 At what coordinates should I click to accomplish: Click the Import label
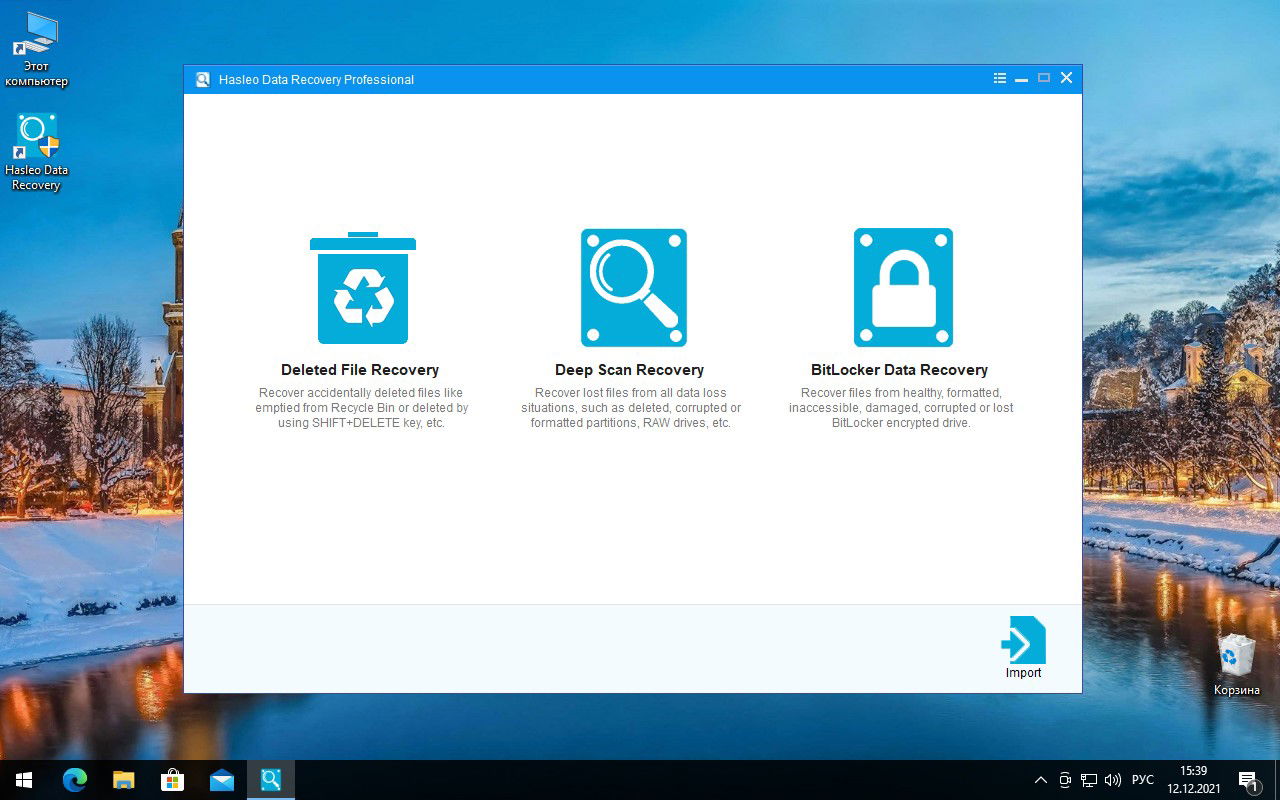pyautogui.click(x=1024, y=673)
